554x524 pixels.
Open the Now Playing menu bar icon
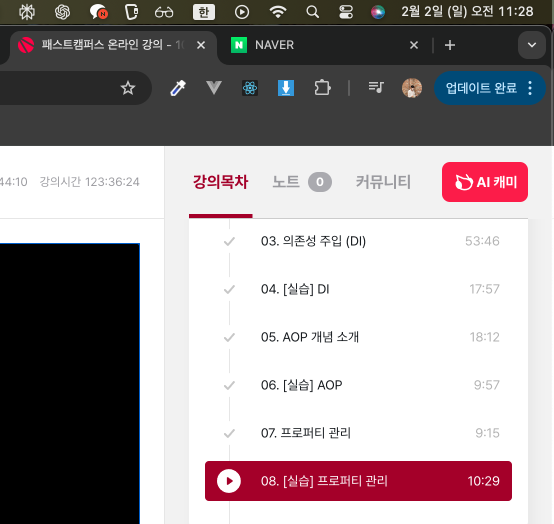point(242,12)
